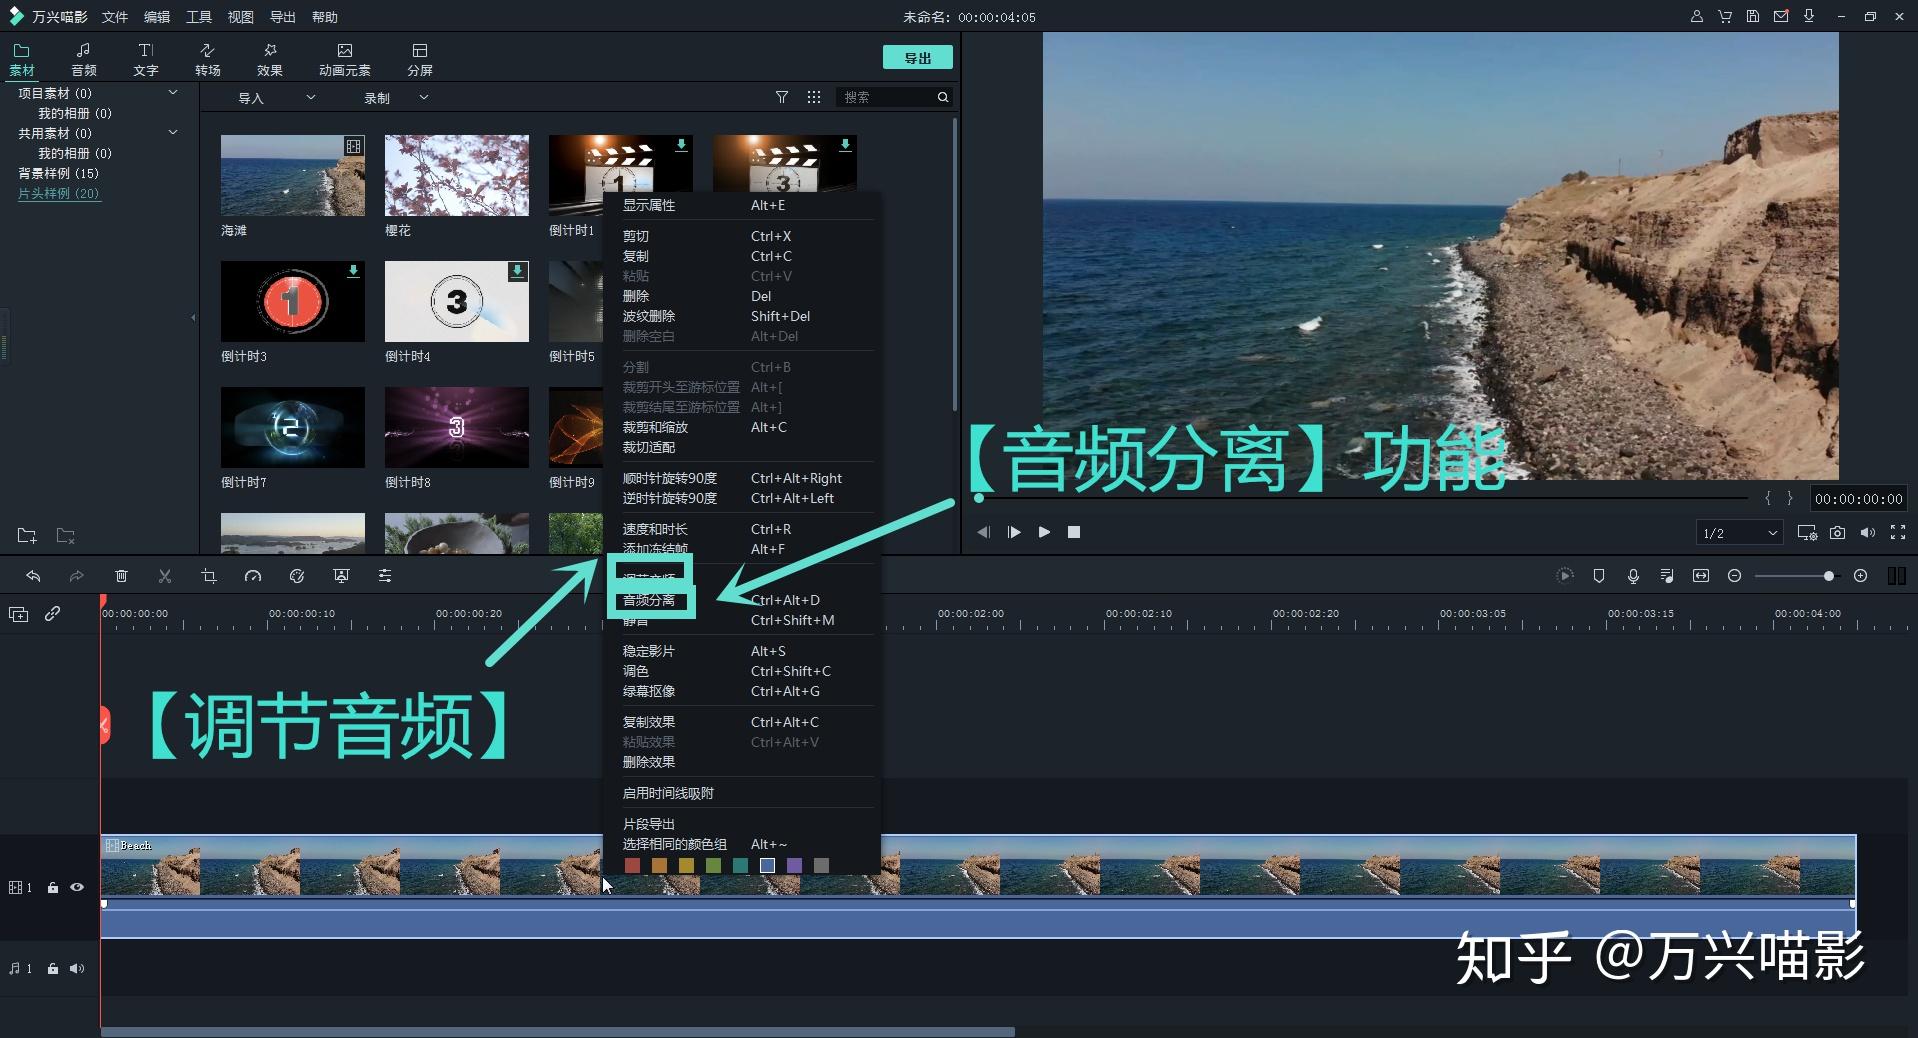The image size is (1918, 1038).
Task: Click the undo arrow icon
Action: (33, 576)
